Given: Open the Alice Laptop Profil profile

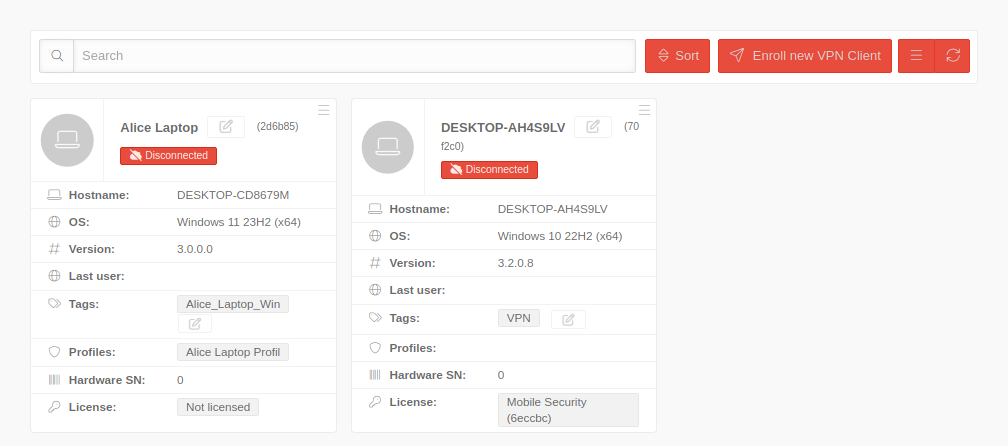Looking at the screenshot, I should (233, 352).
